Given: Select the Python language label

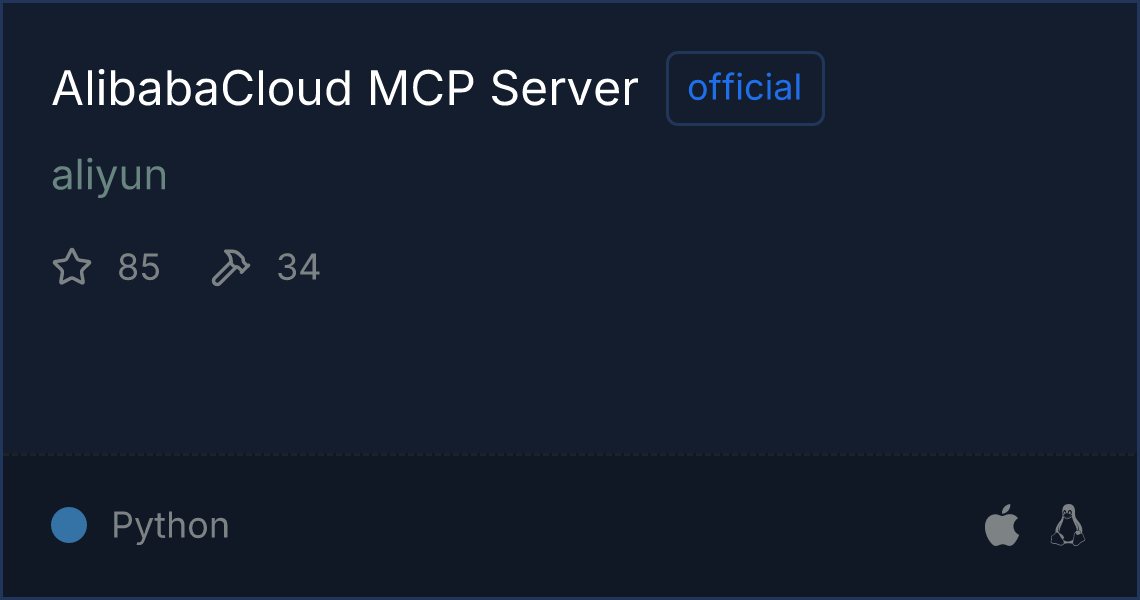Looking at the screenshot, I should [170, 526].
